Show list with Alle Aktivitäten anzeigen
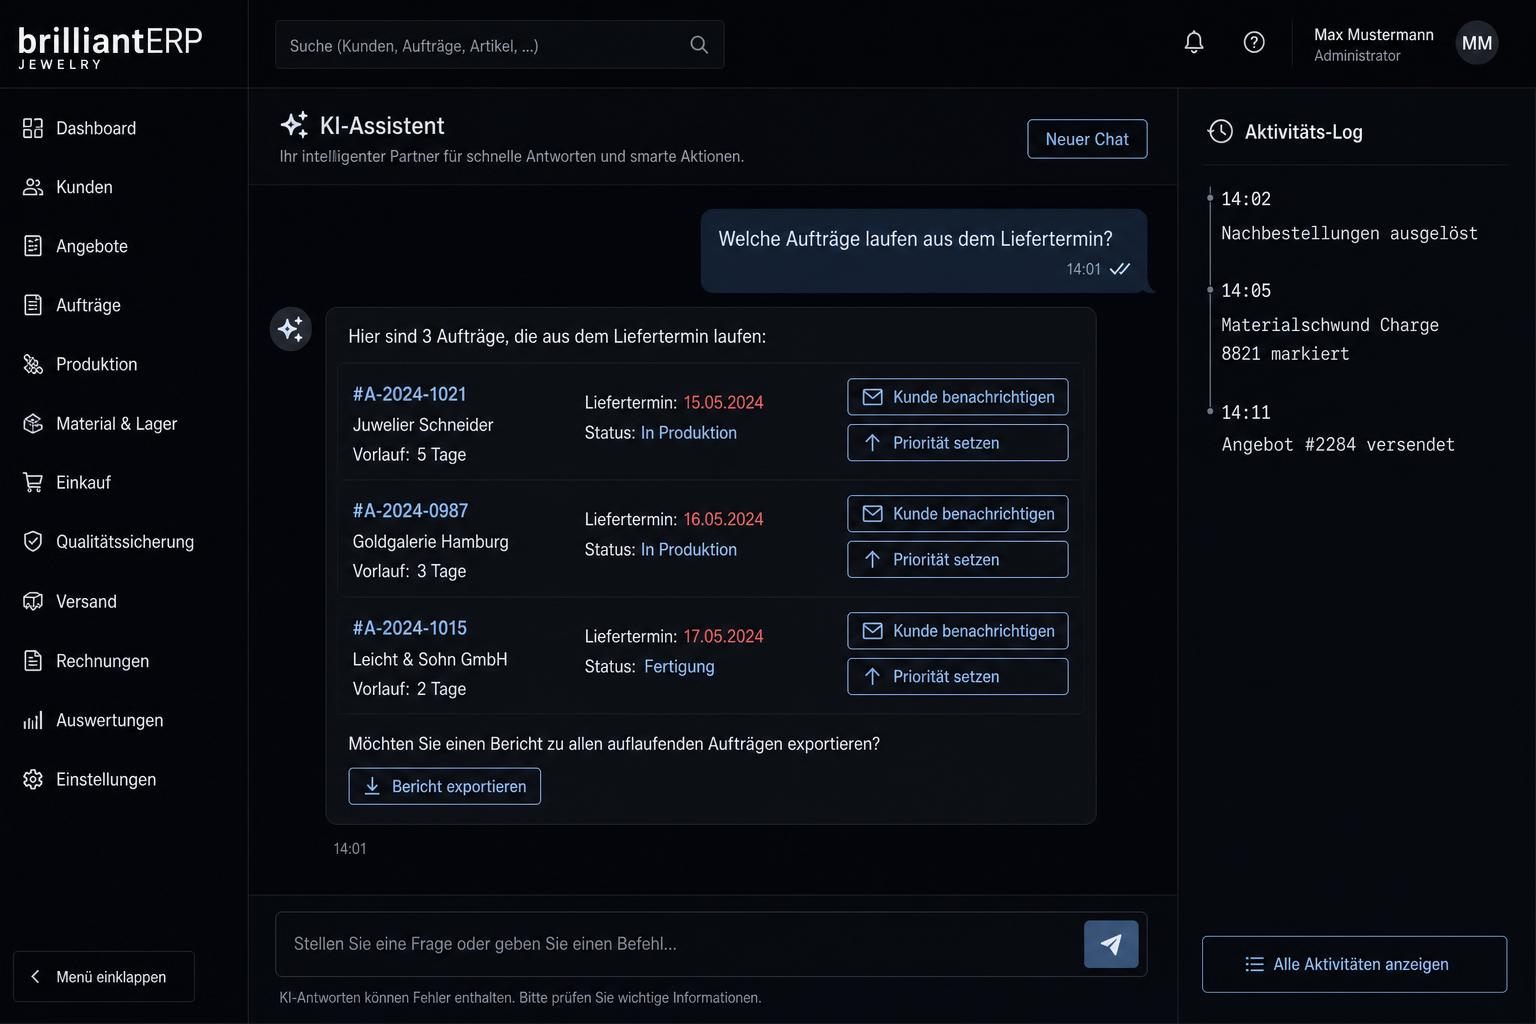This screenshot has height=1024, width=1536. click(x=1354, y=964)
